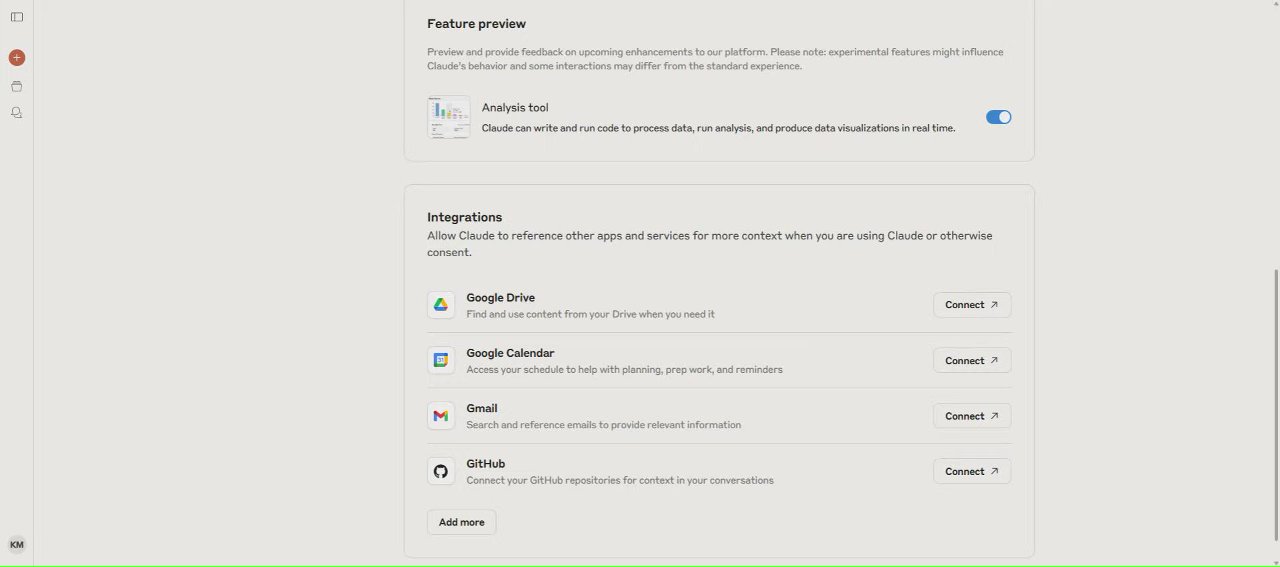The width and height of the screenshot is (1280, 567).
Task: Disable the Analysis tool toggle
Action: (x=998, y=117)
